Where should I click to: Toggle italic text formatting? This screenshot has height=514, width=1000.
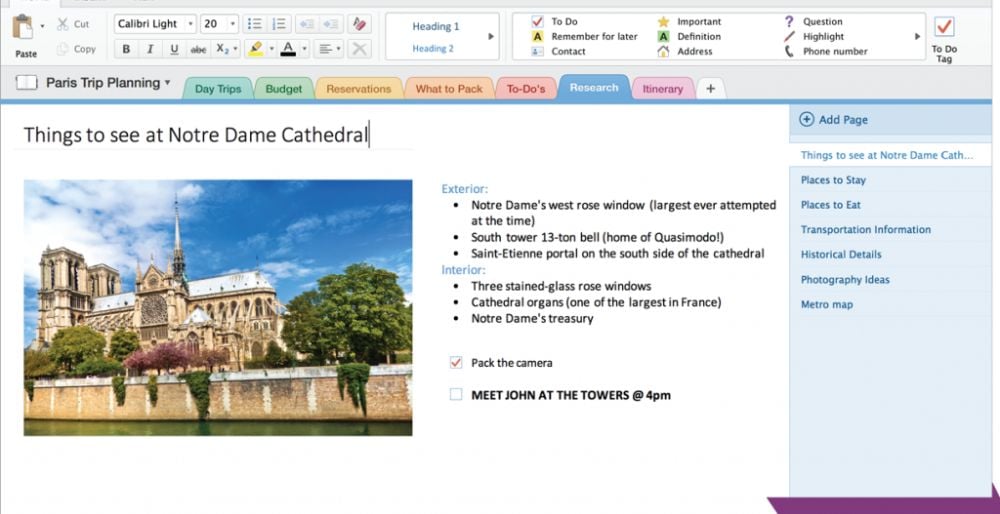[150, 49]
